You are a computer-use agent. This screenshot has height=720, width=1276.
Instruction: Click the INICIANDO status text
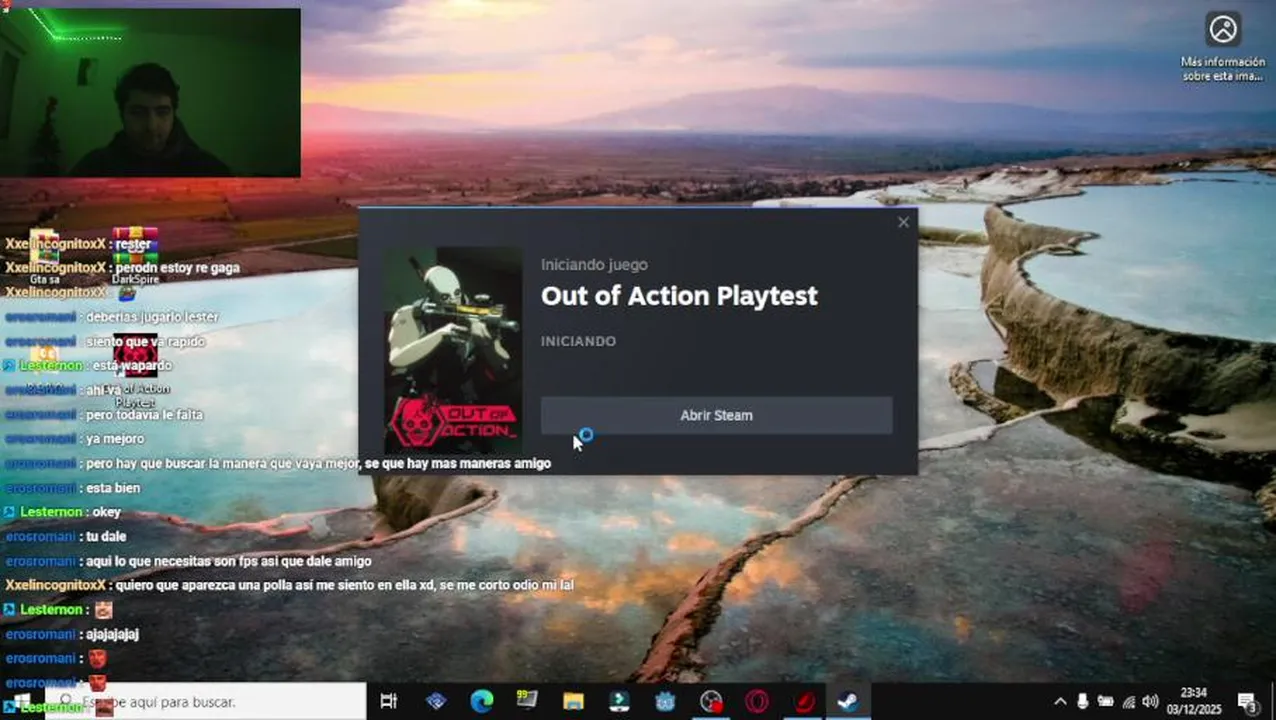(x=578, y=341)
